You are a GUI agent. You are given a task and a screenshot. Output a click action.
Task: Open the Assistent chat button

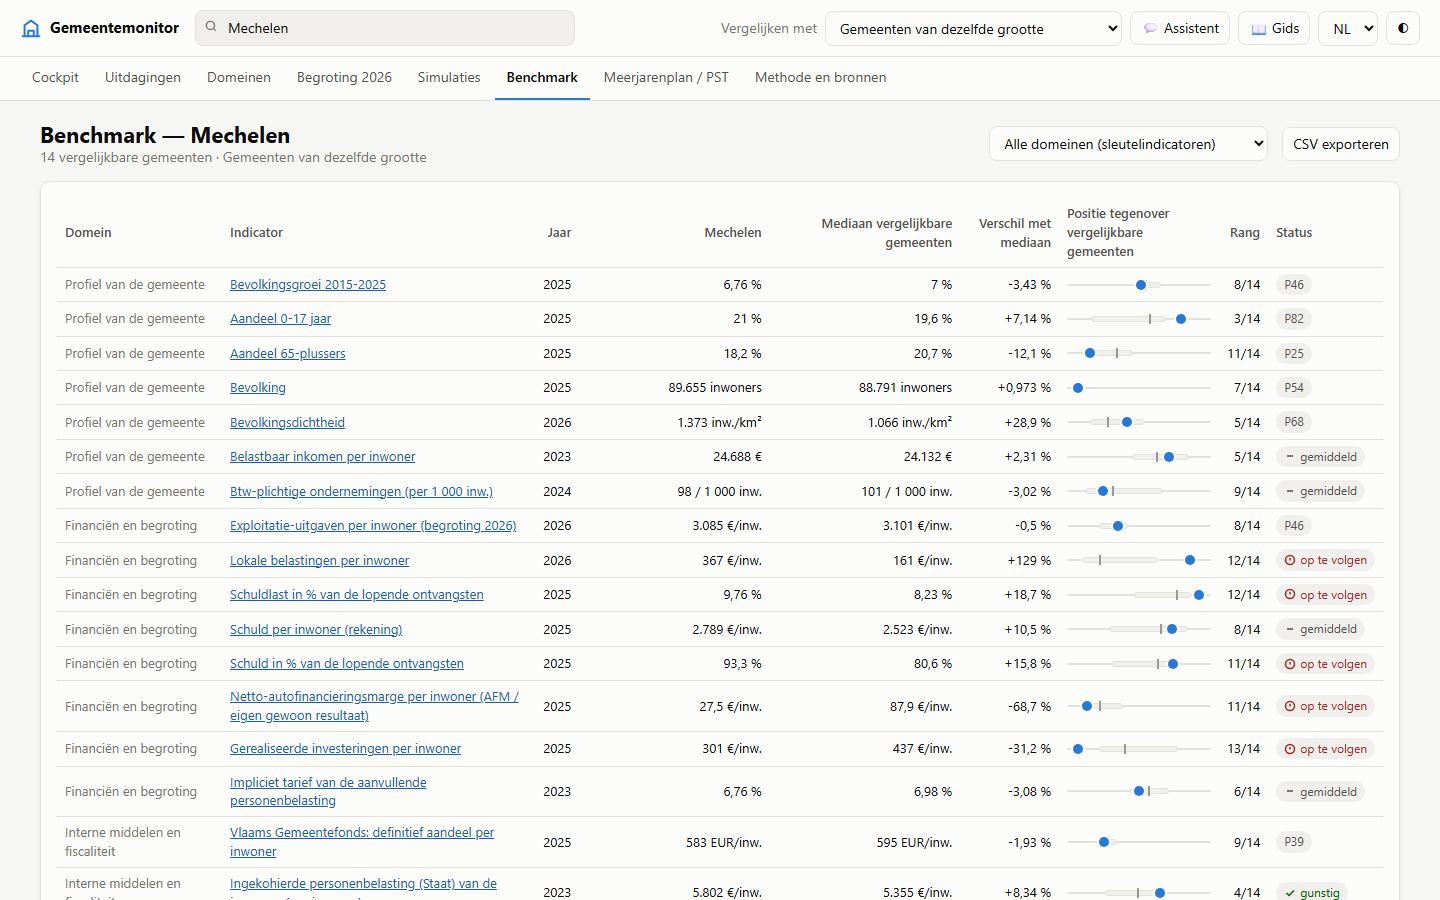click(x=1180, y=28)
